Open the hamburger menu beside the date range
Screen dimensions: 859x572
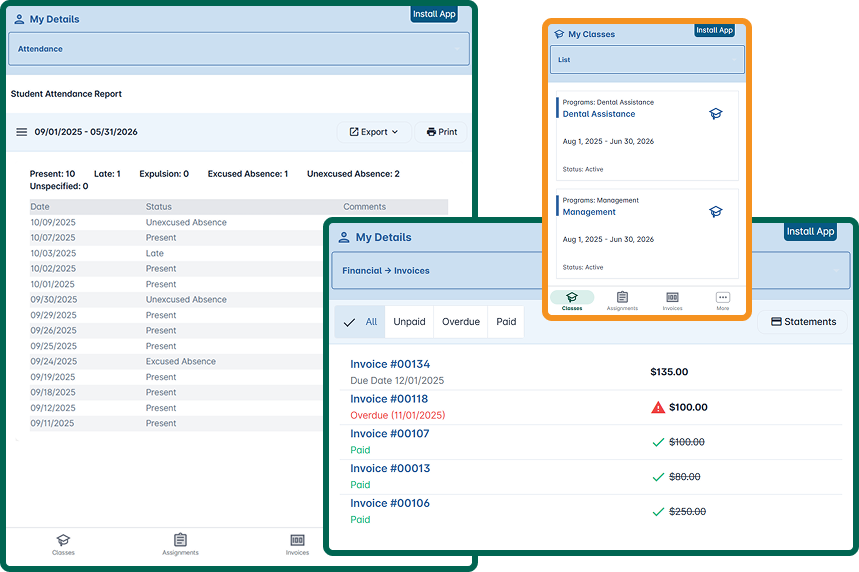21,132
